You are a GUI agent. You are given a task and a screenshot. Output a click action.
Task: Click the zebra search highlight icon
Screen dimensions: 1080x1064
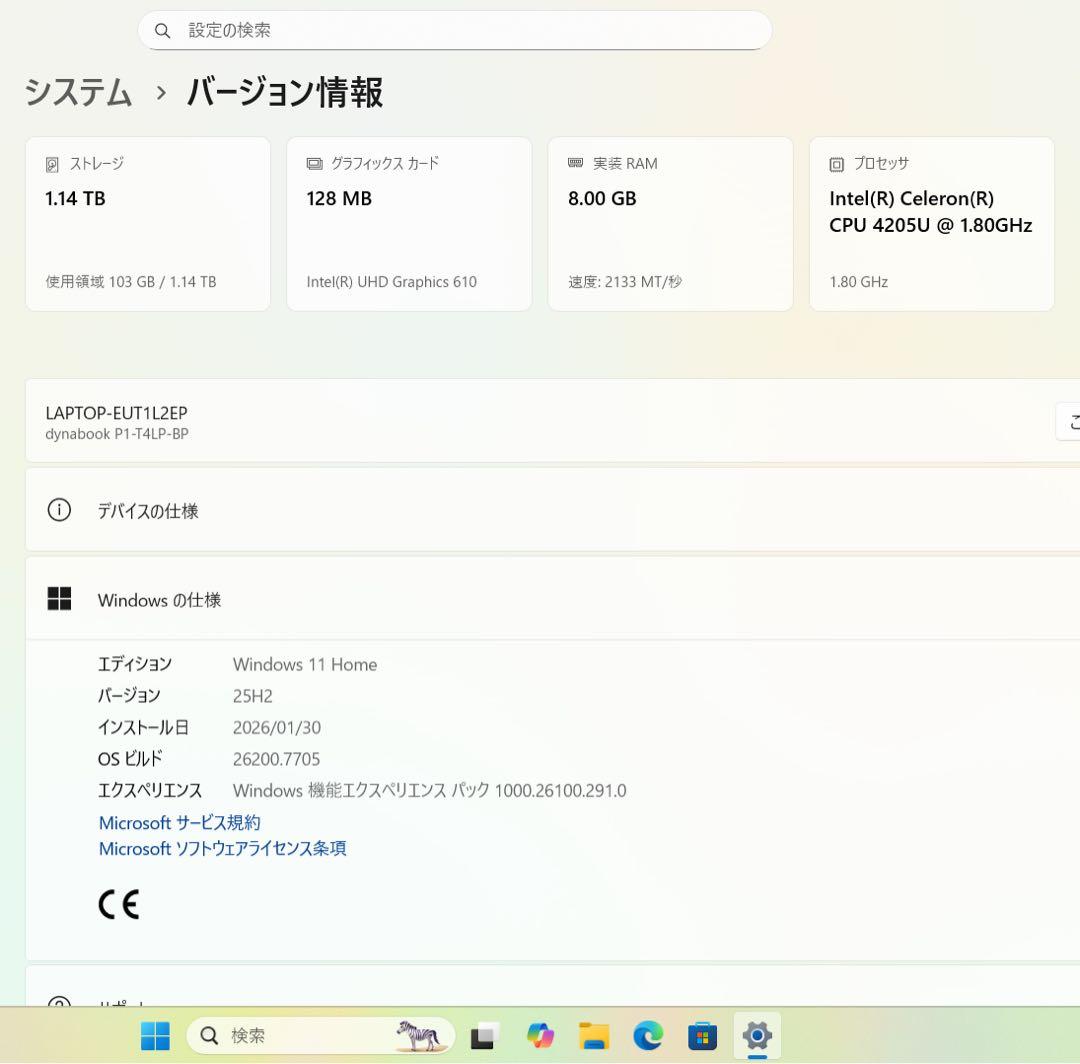click(x=420, y=1036)
